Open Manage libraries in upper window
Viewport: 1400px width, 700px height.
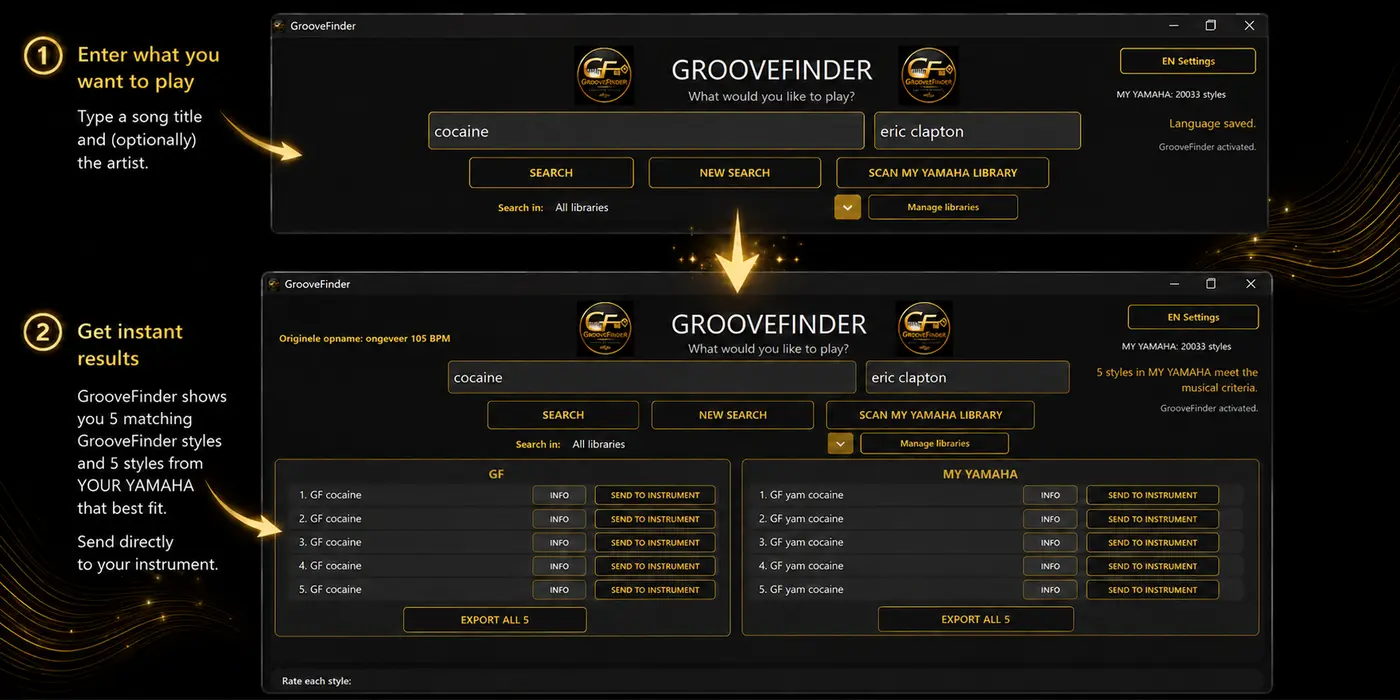[x=943, y=207]
